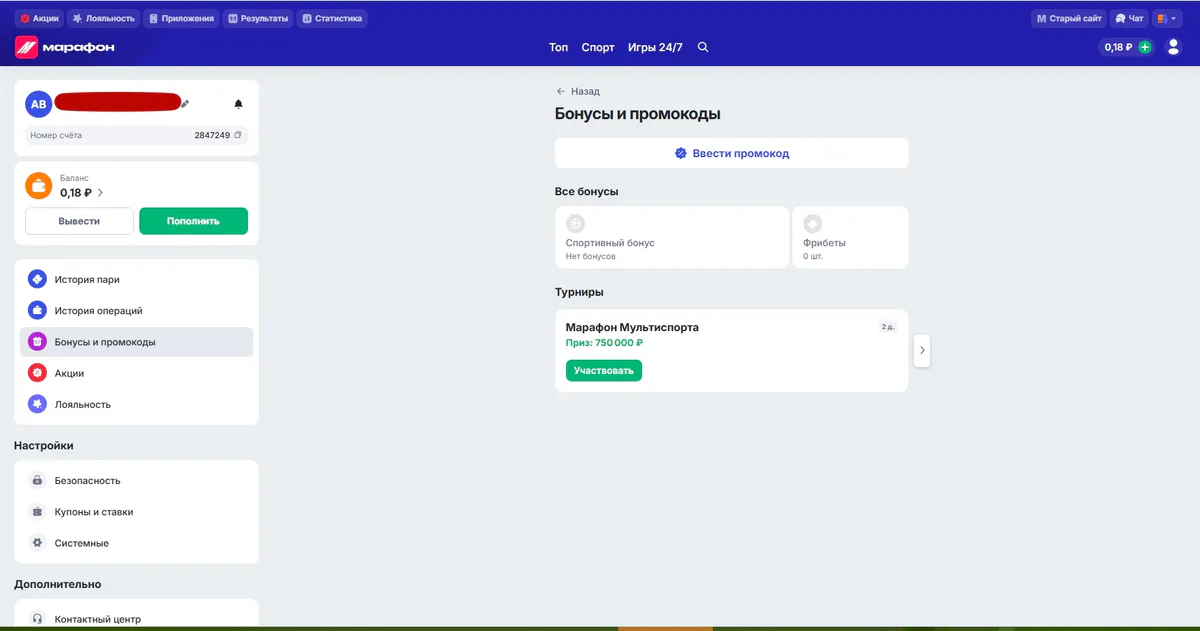Image resolution: width=1200 pixels, height=631 pixels.
Task: Go to the Топ section
Action: (x=558, y=47)
